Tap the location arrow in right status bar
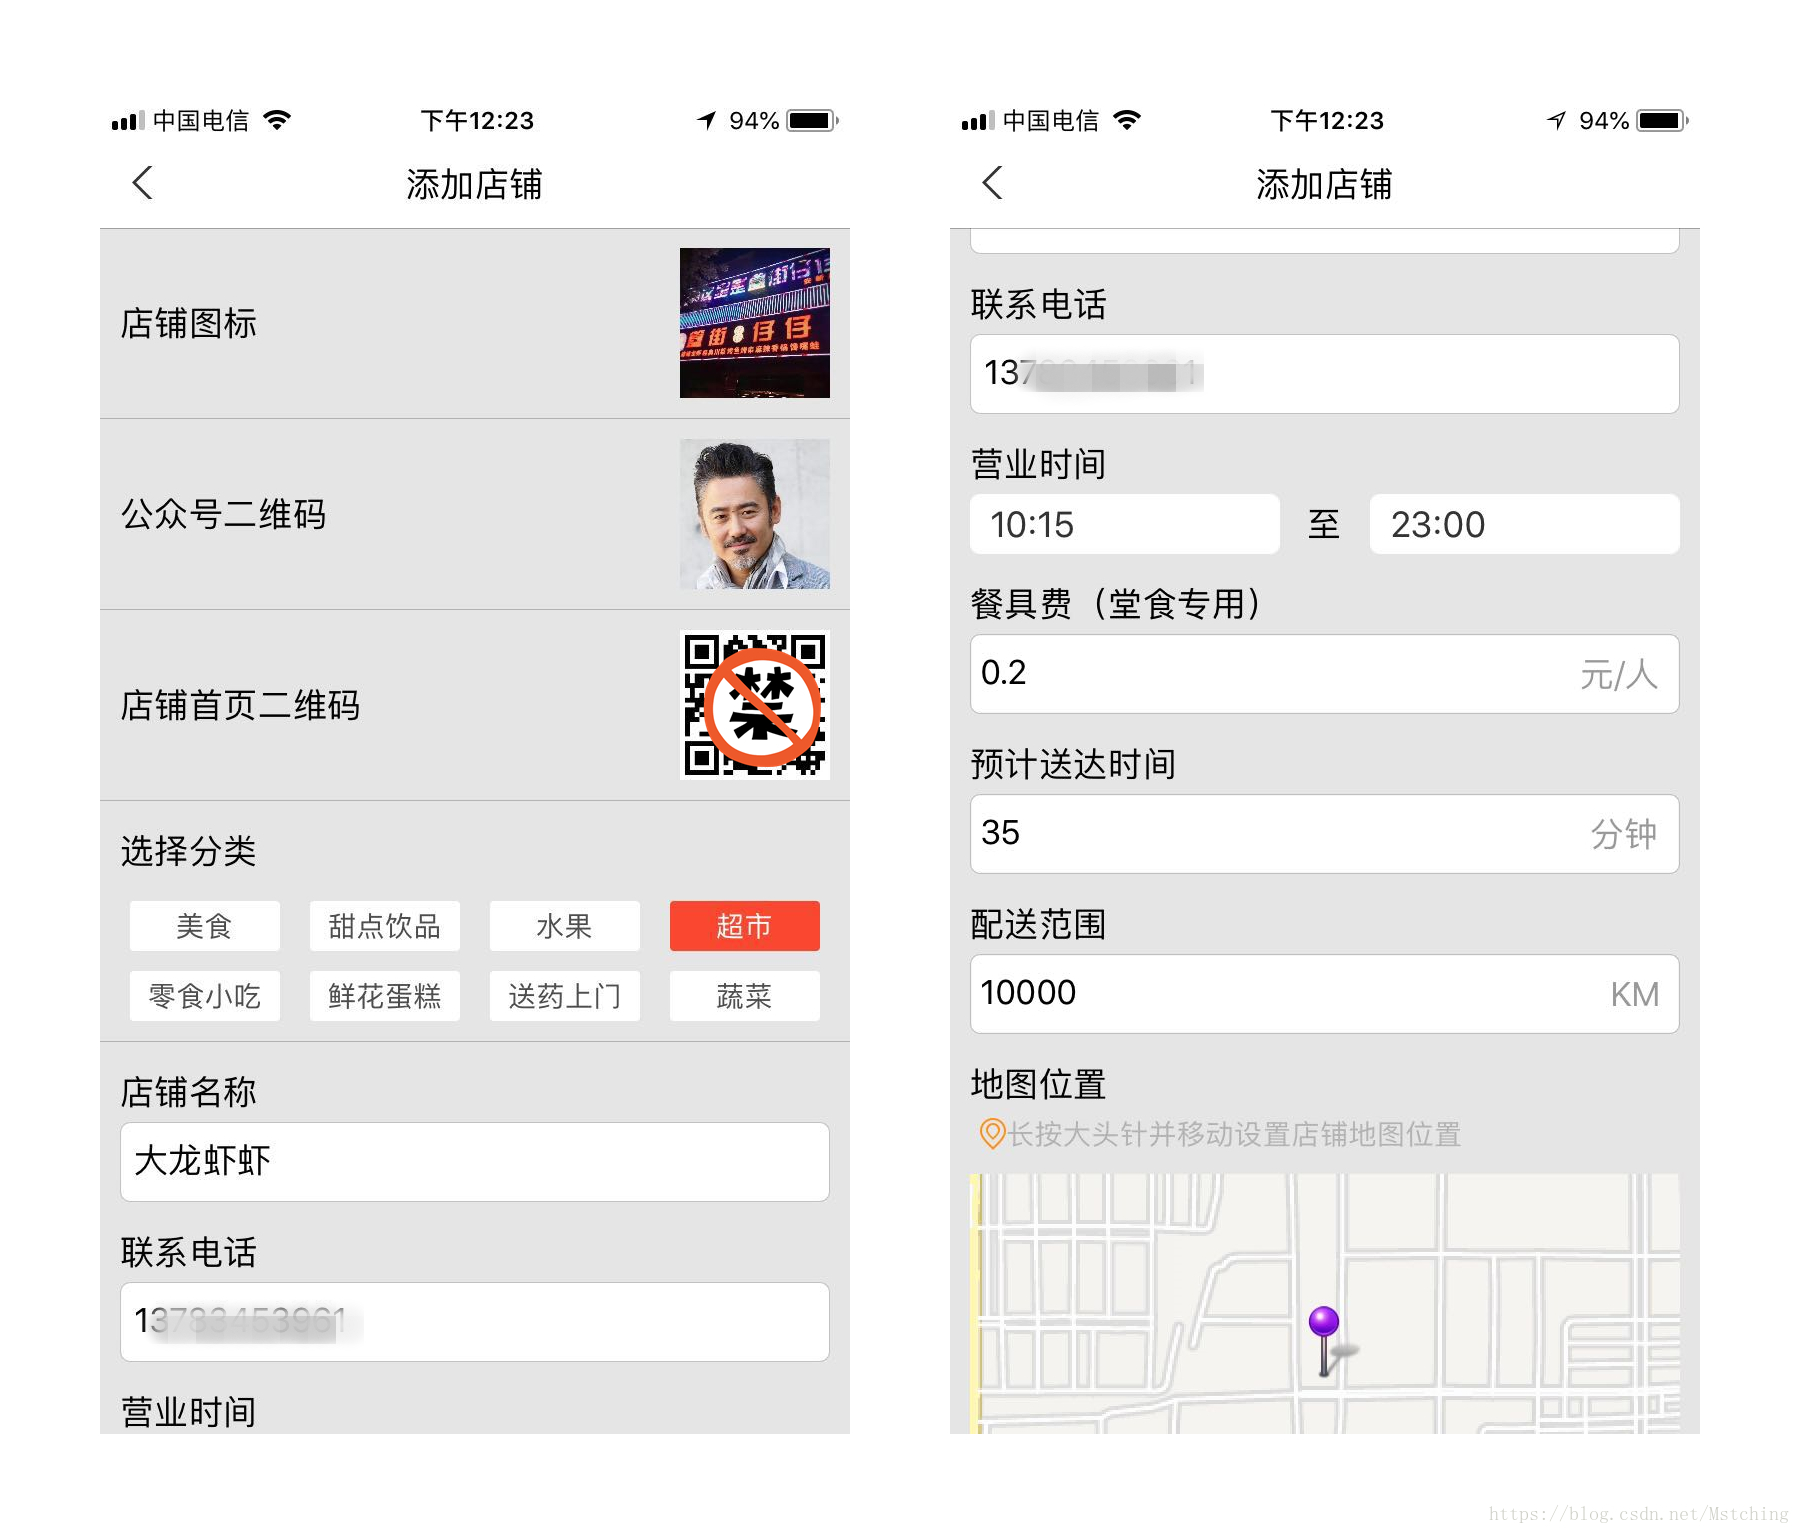 [1556, 121]
